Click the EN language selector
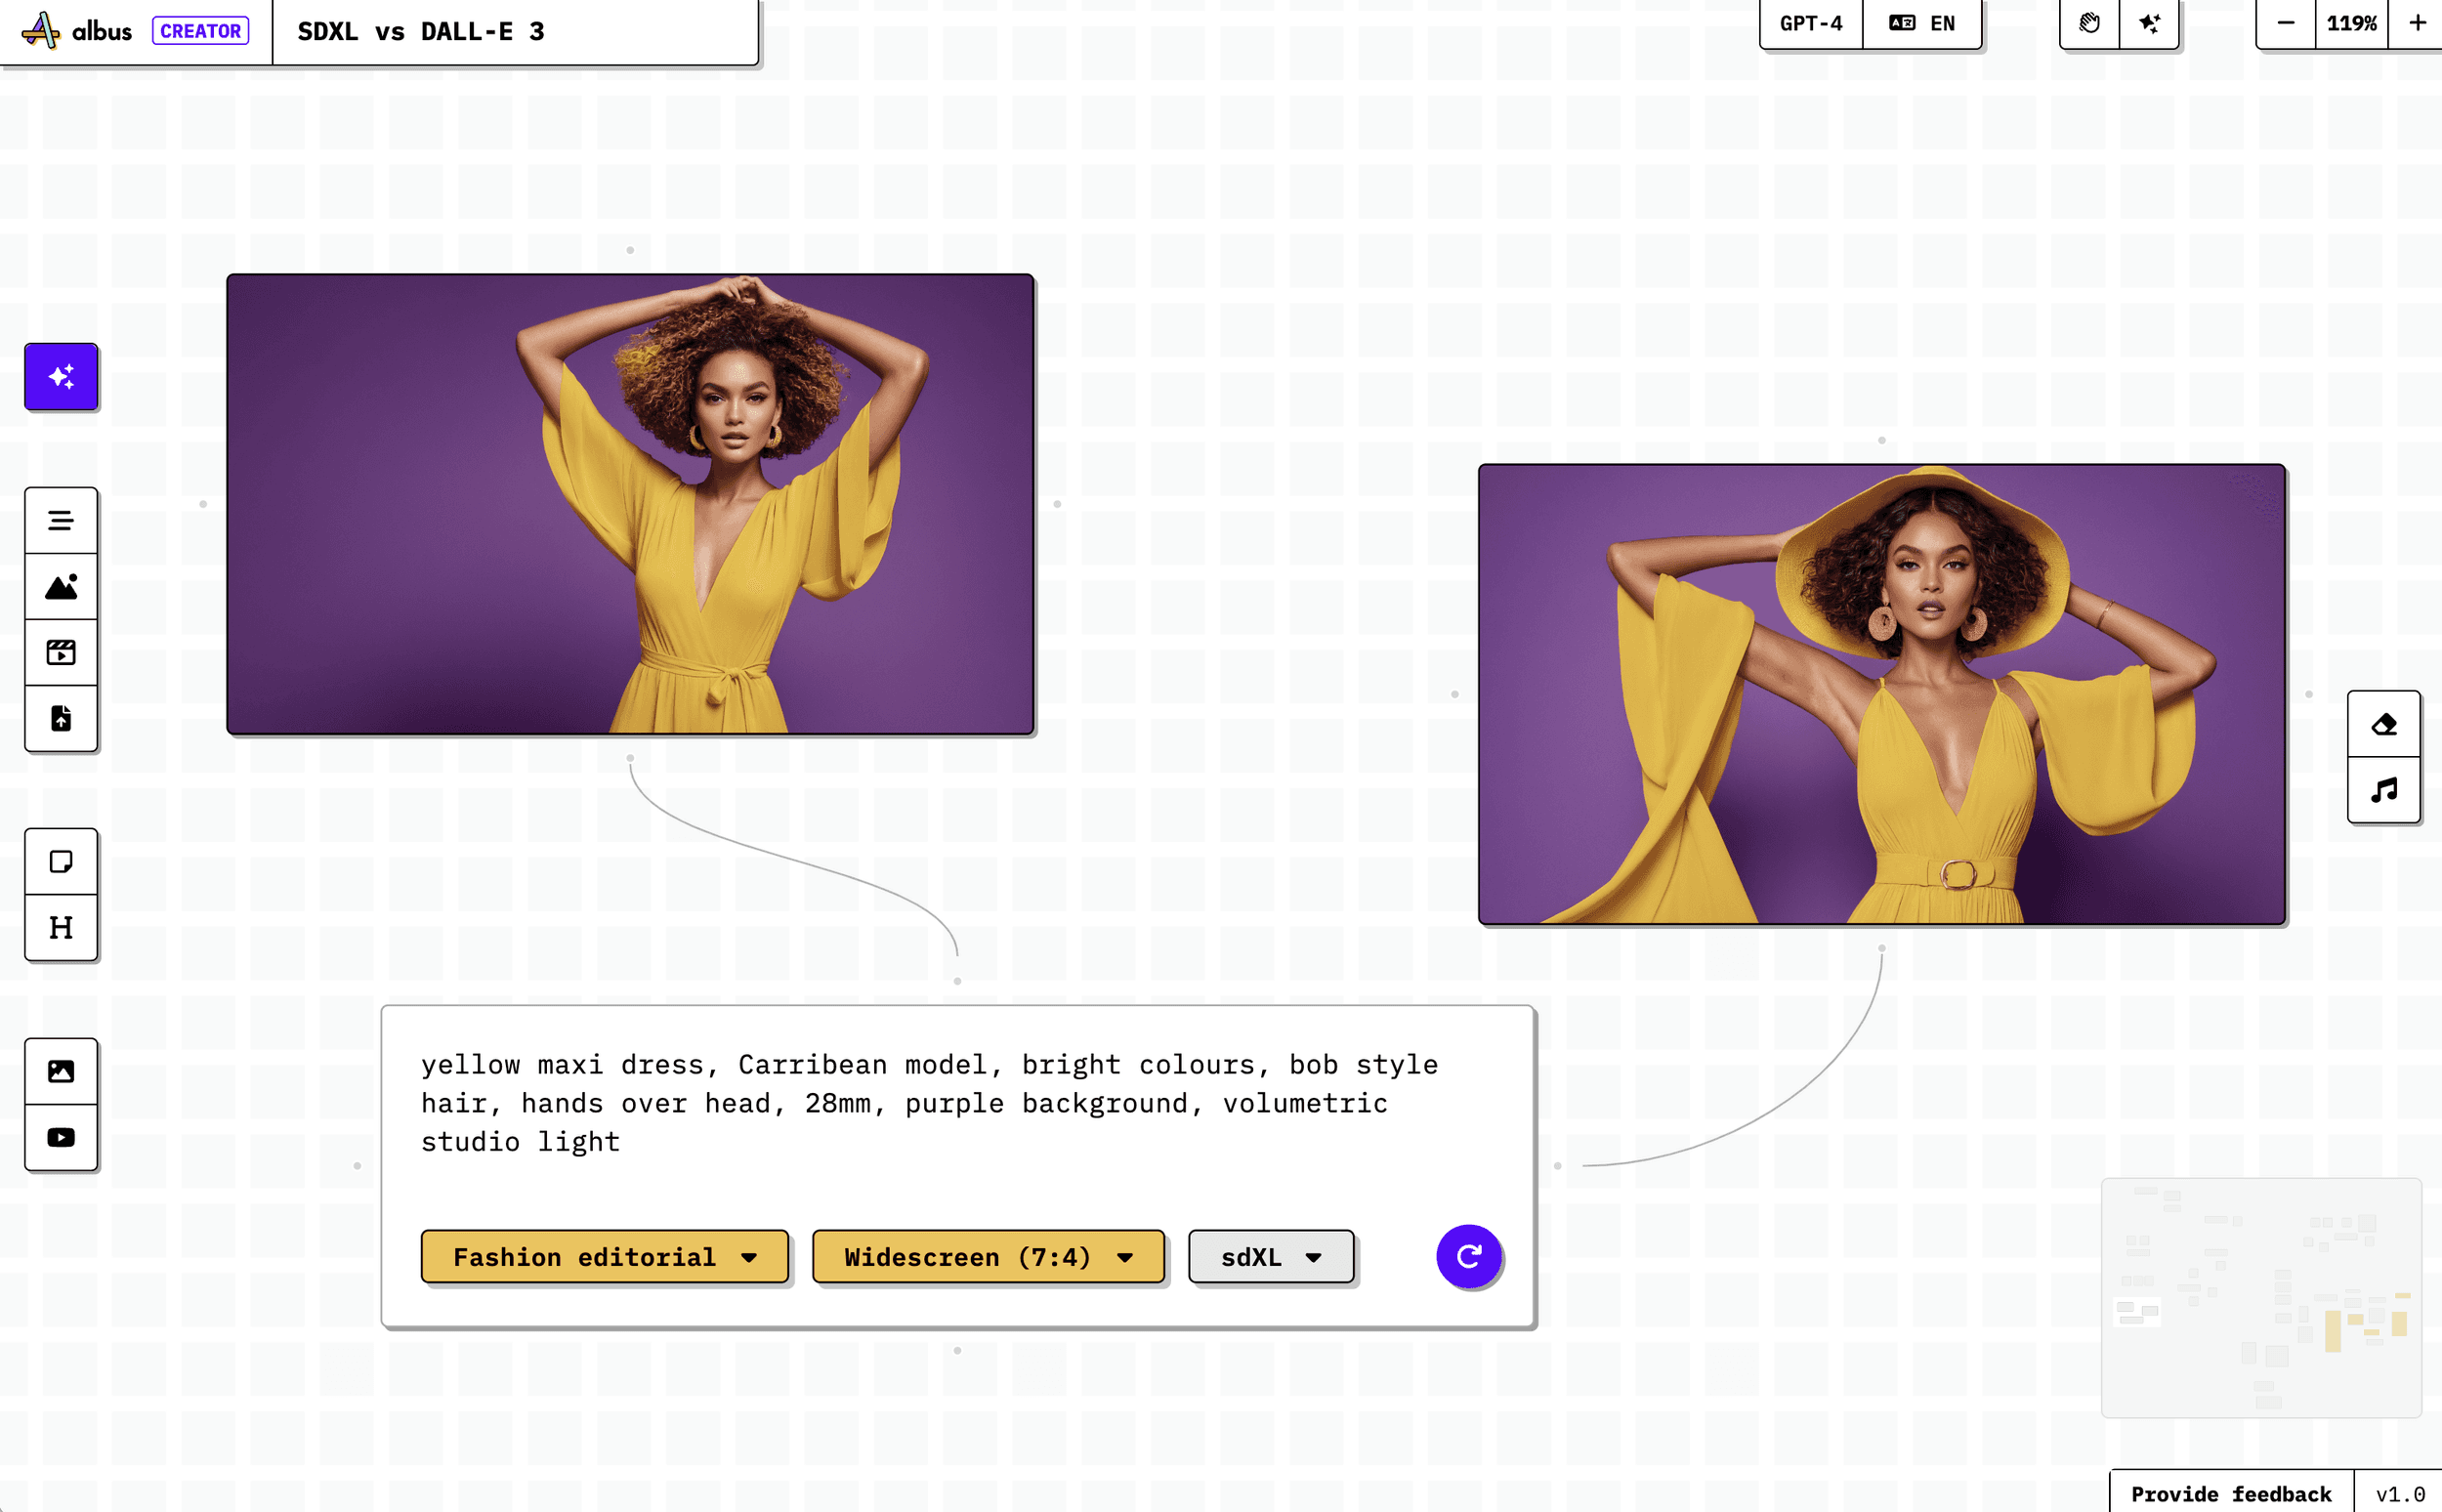2442x1512 pixels. click(1922, 23)
